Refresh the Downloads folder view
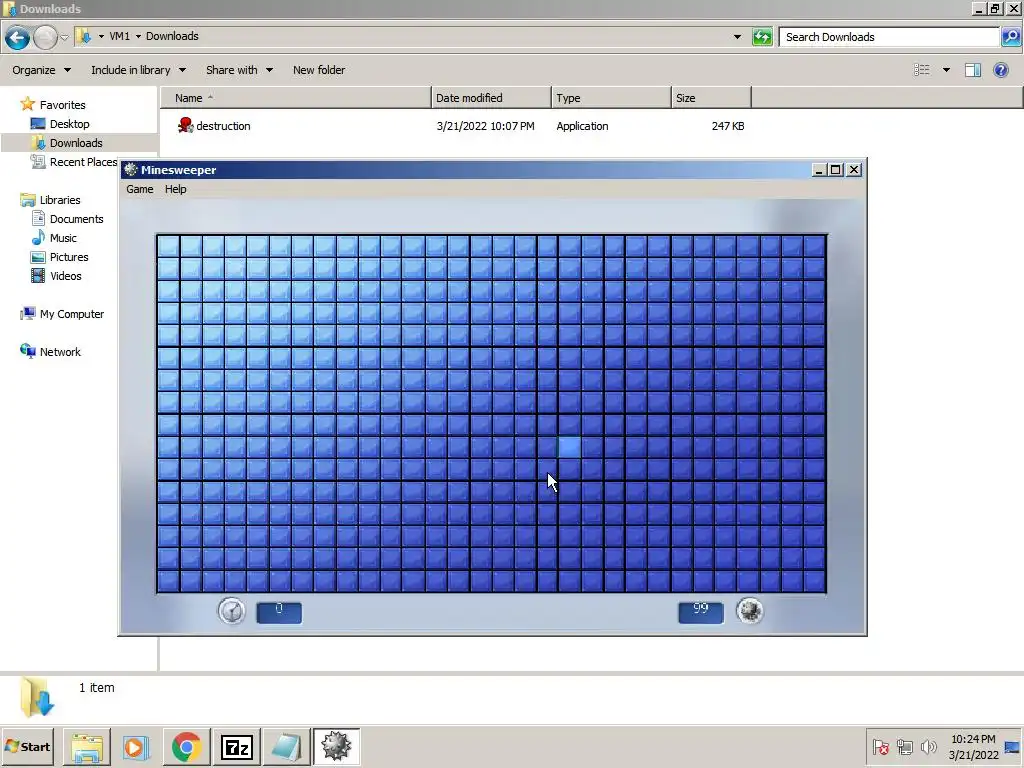This screenshot has height=768, width=1024. click(x=762, y=37)
